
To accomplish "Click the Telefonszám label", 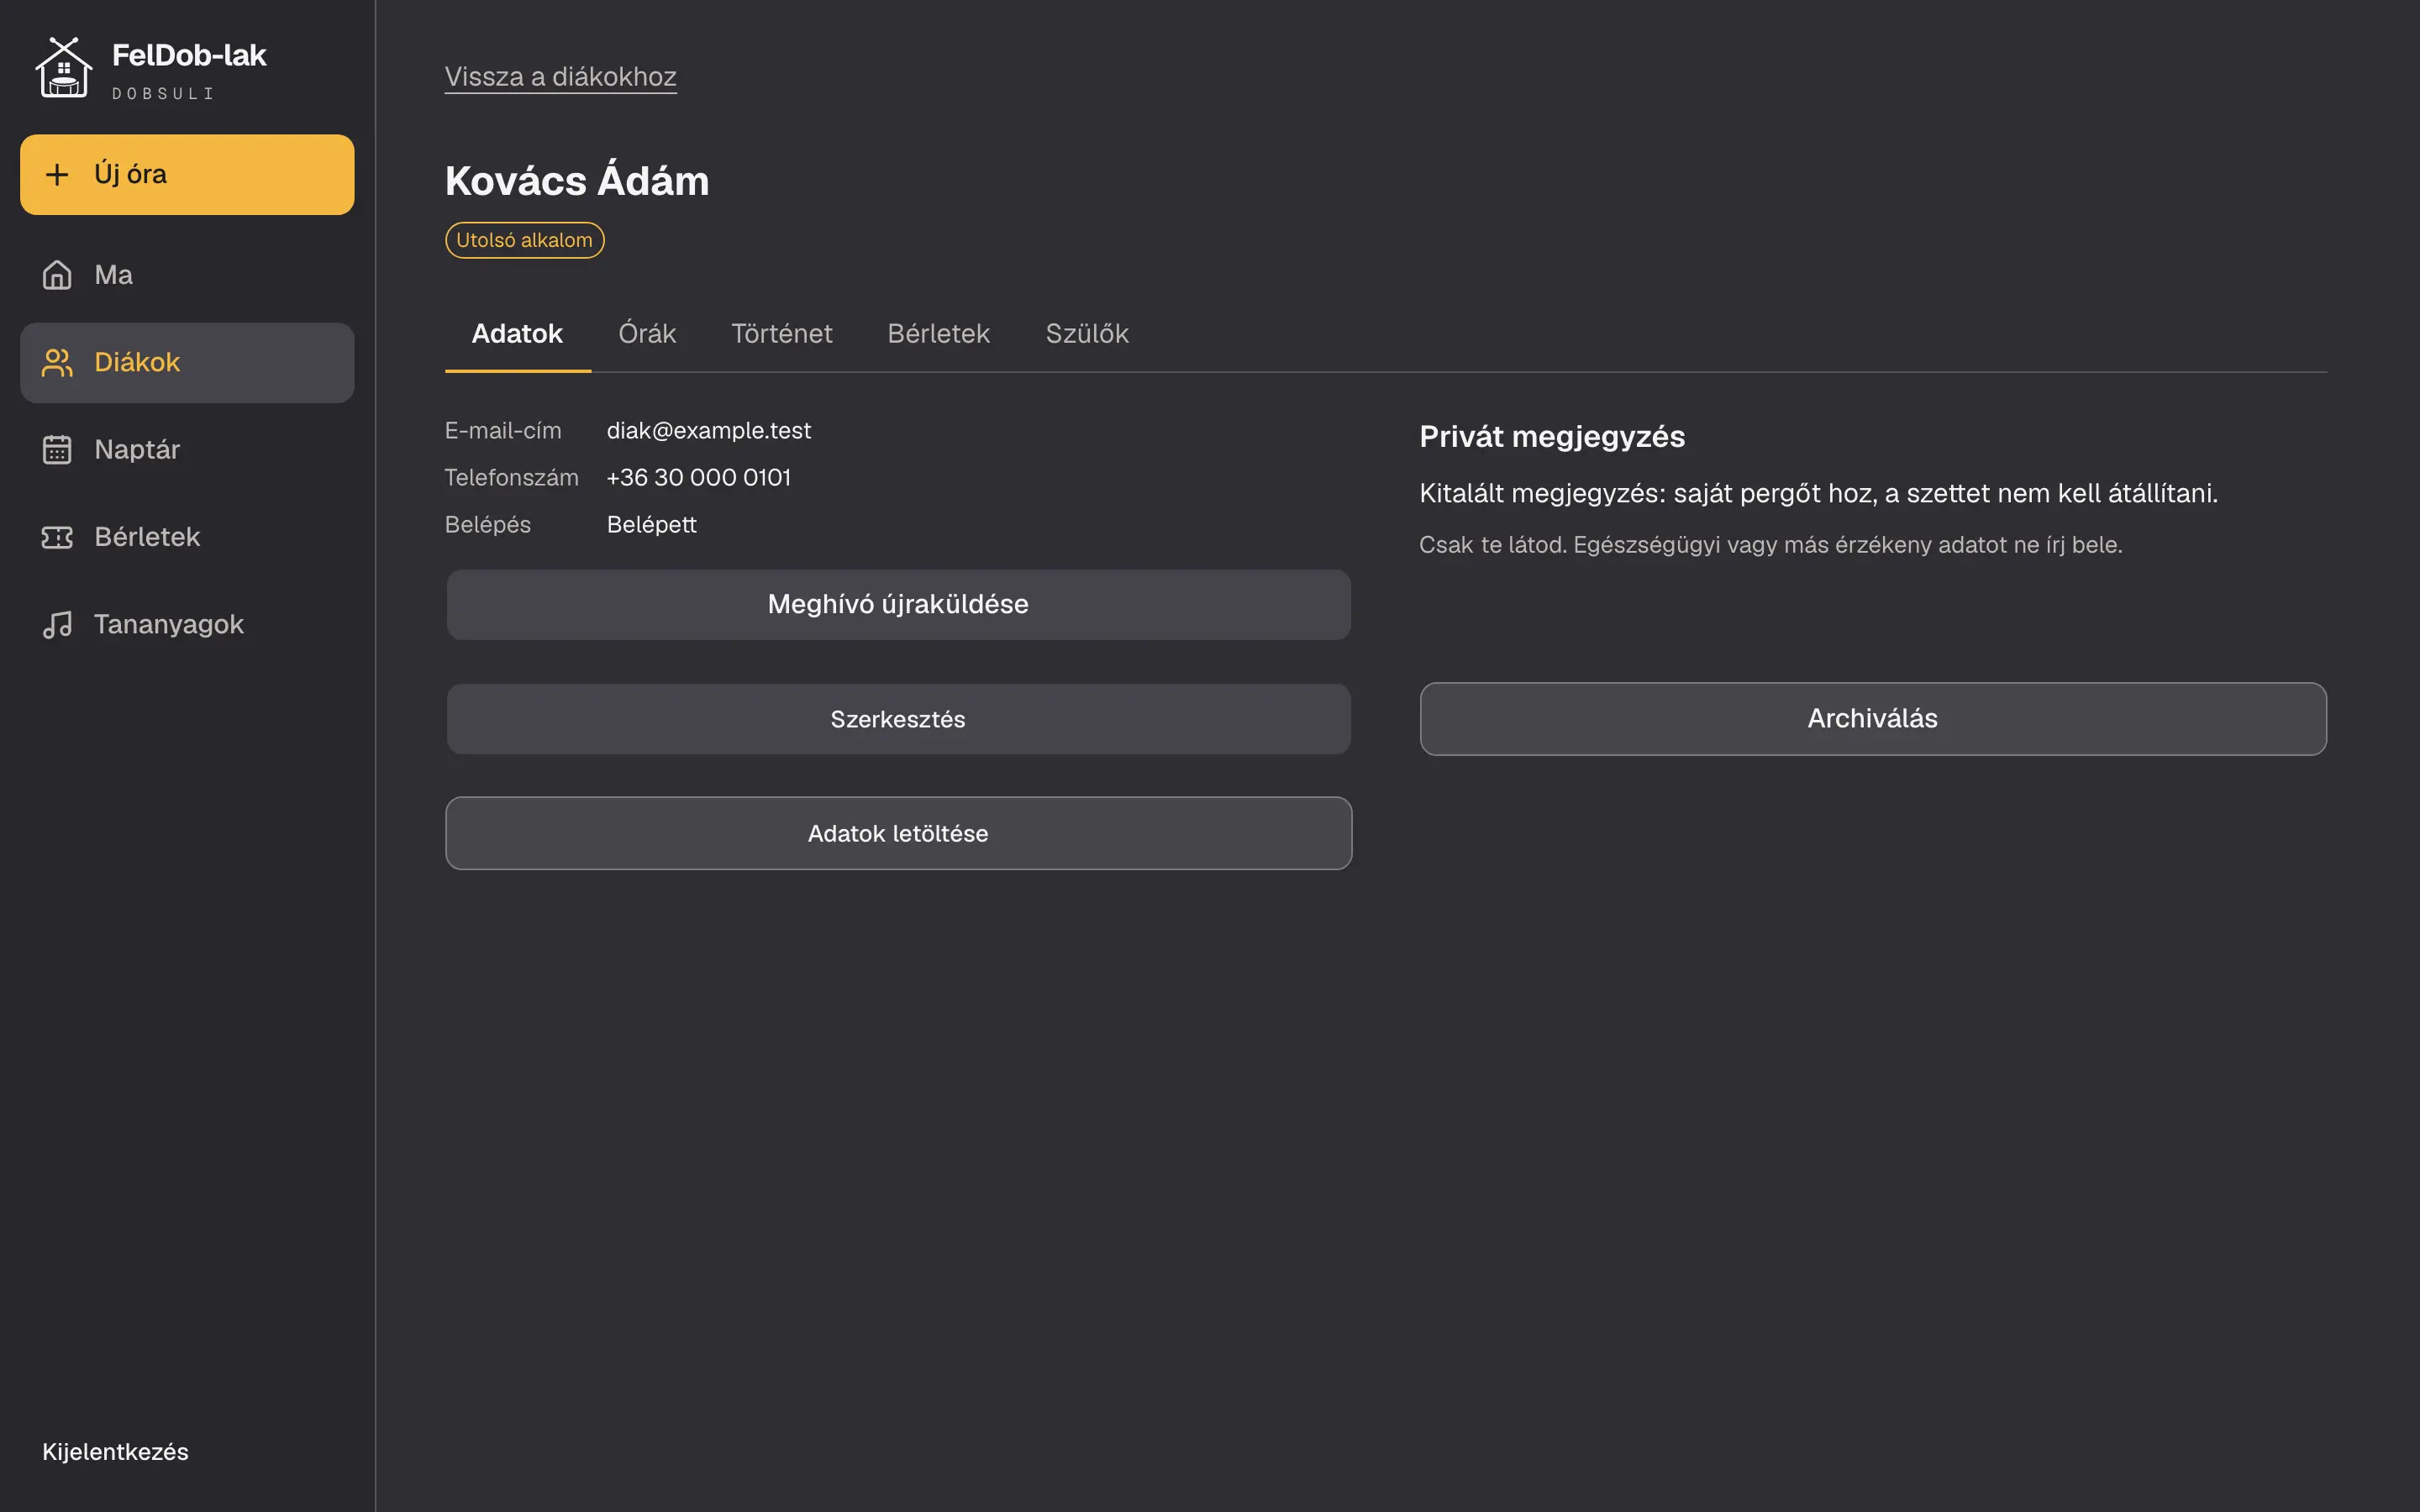I will point(511,478).
